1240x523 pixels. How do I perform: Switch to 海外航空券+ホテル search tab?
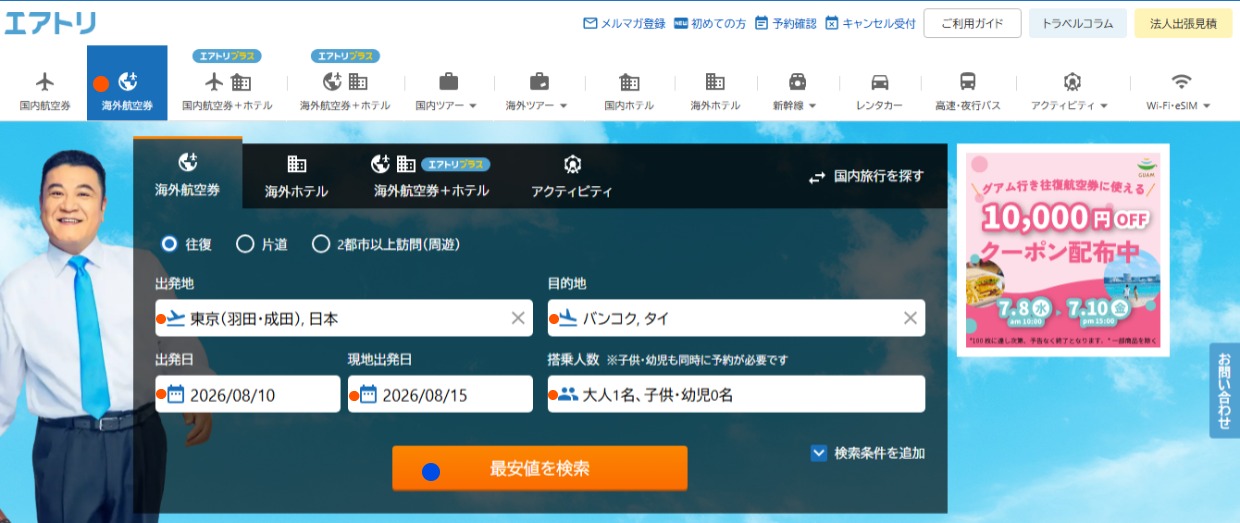431,176
